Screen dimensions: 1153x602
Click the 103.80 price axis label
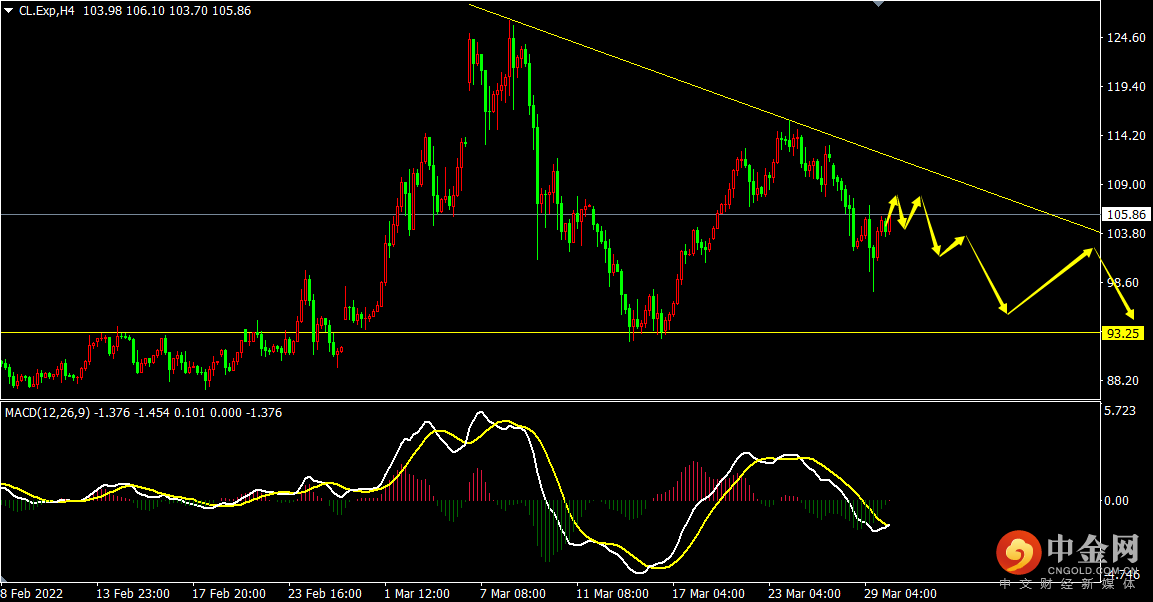click(x=1126, y=234)
